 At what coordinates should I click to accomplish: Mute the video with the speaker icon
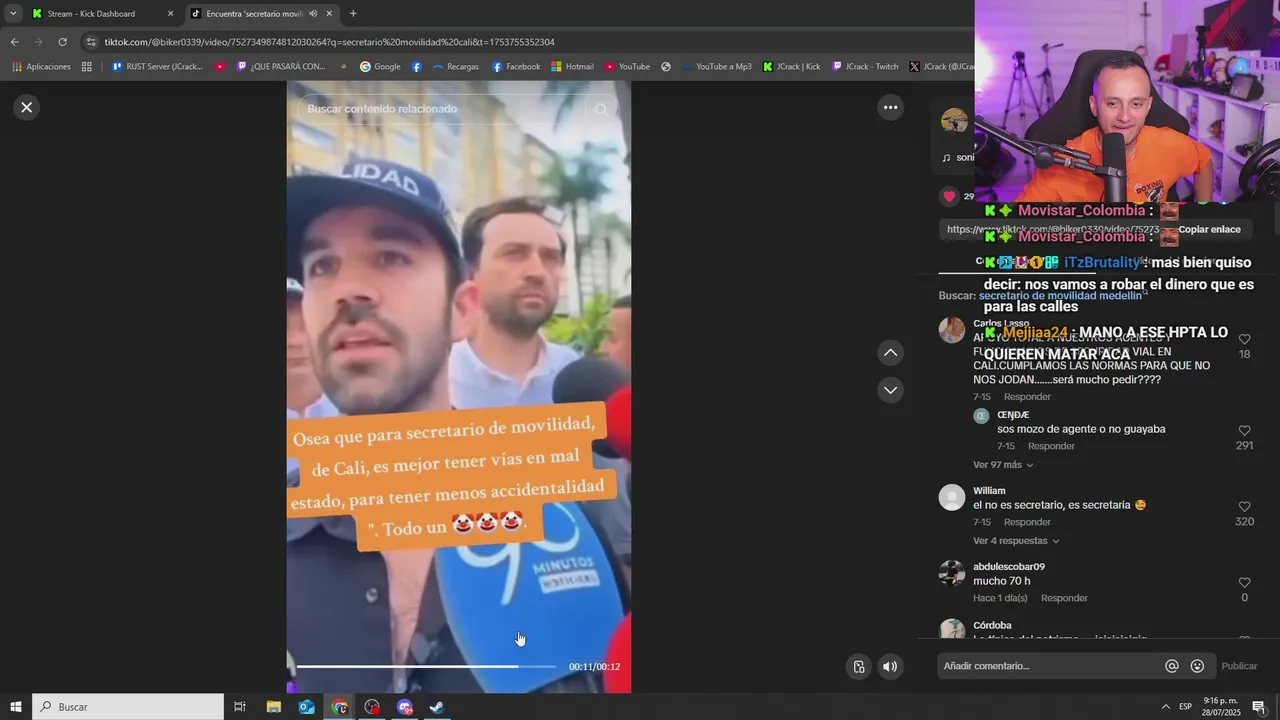890,666
